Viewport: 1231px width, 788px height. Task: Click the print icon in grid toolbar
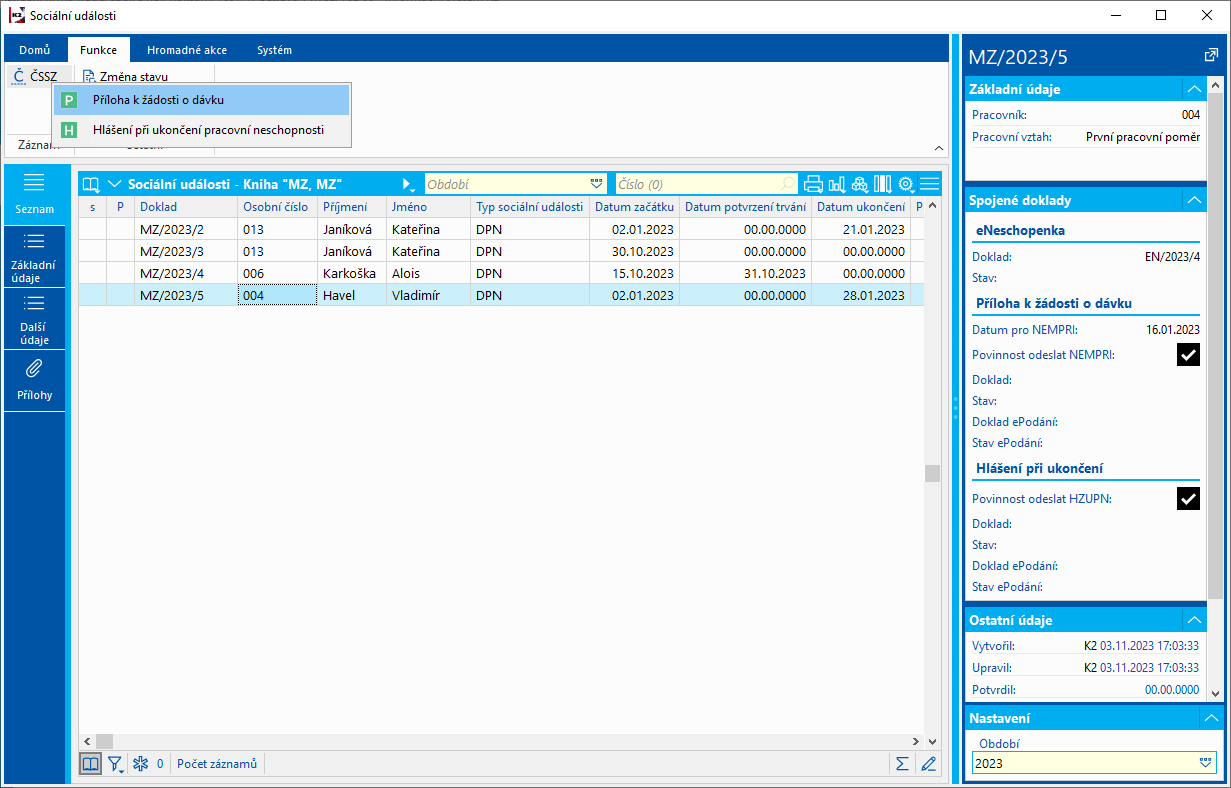[x=813, y=184]
